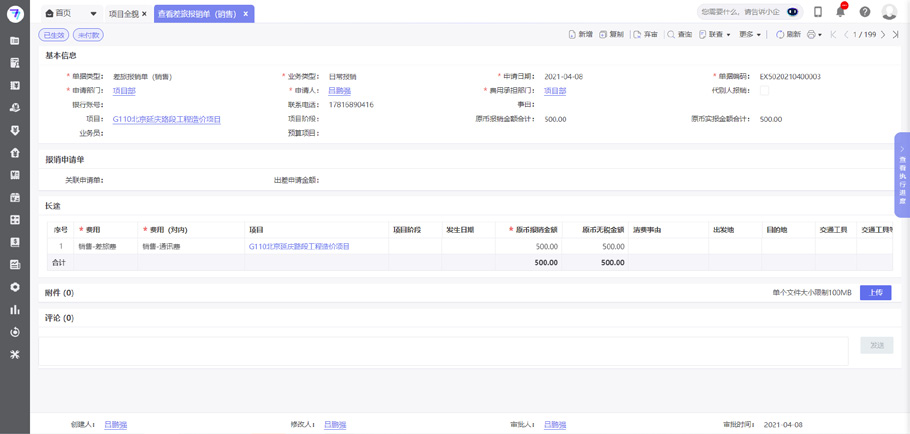Click the 查询 (search) toolbar button
The width and height of the screenshot is (910, 434).
679,35
